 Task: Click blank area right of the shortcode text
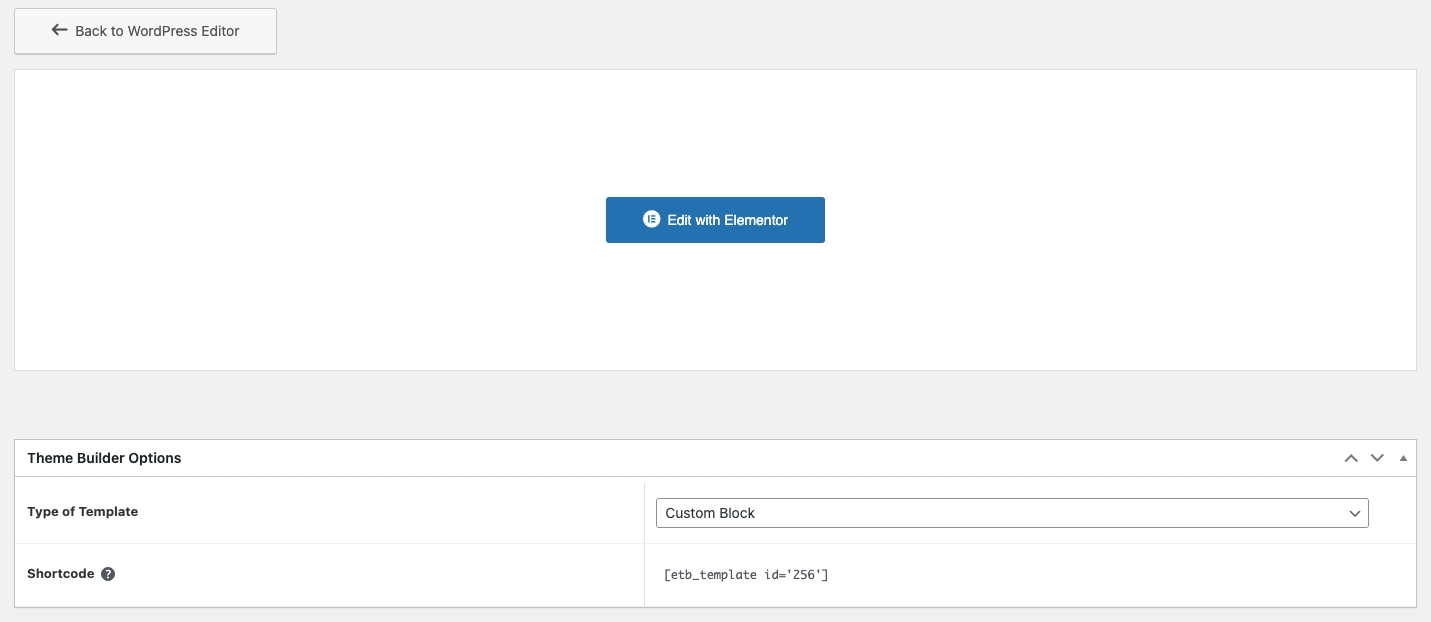(x=1100, y=575)
